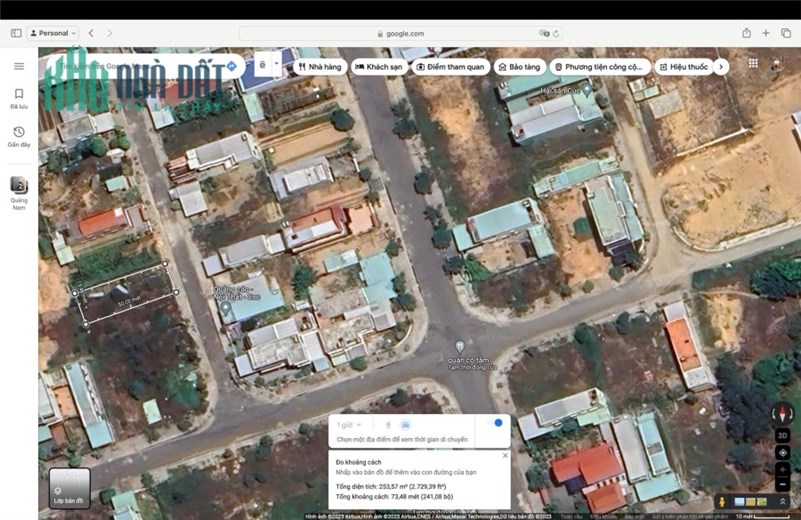This screenshot has width=801, height=520.
Task: Close the Đo khoảng cách panel
Action: (505, 455)
